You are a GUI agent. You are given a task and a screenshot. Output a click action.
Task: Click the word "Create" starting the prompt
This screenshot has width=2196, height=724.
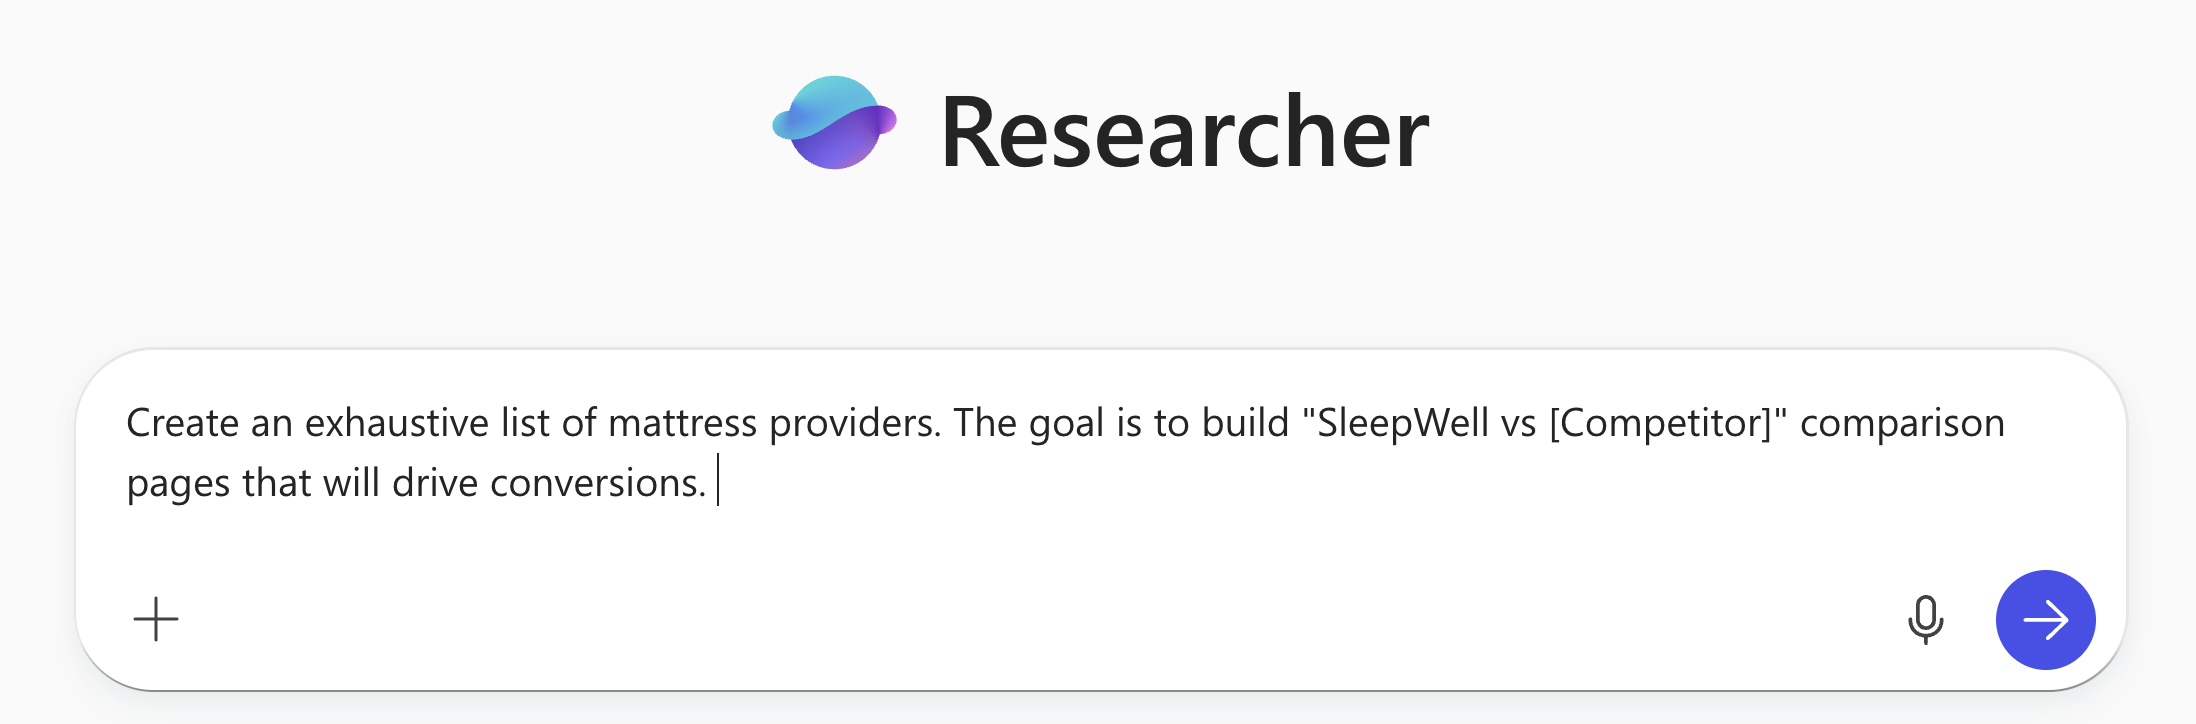pos(182,423)
